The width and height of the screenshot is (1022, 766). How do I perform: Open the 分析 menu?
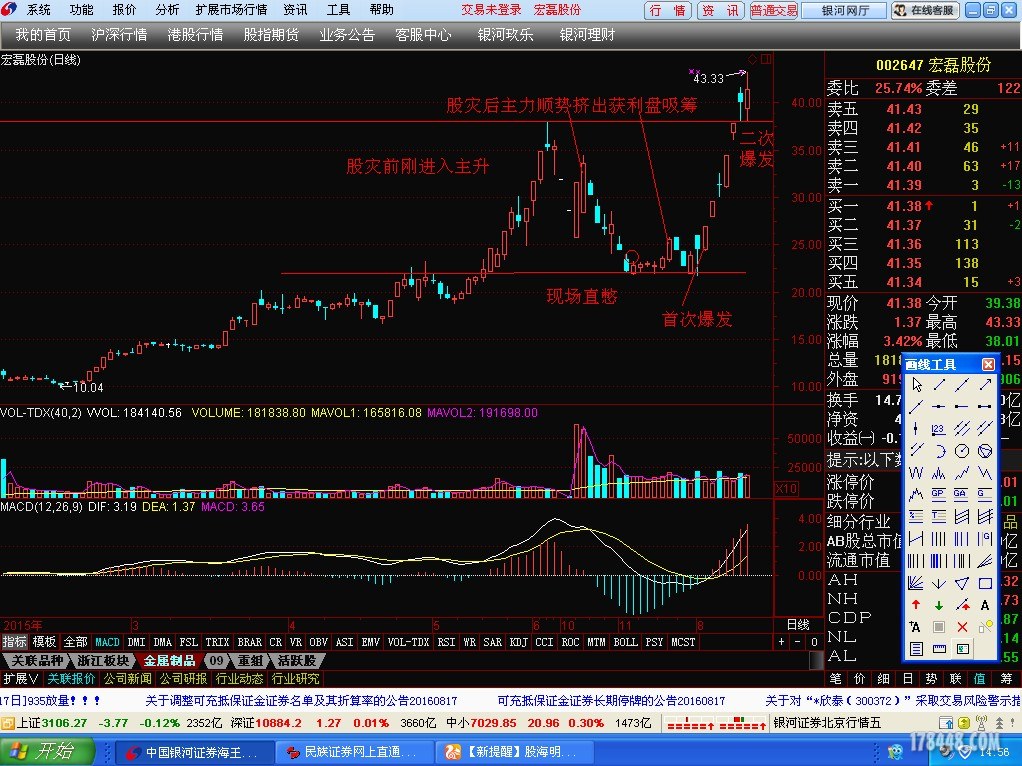[x=168, y=10]
